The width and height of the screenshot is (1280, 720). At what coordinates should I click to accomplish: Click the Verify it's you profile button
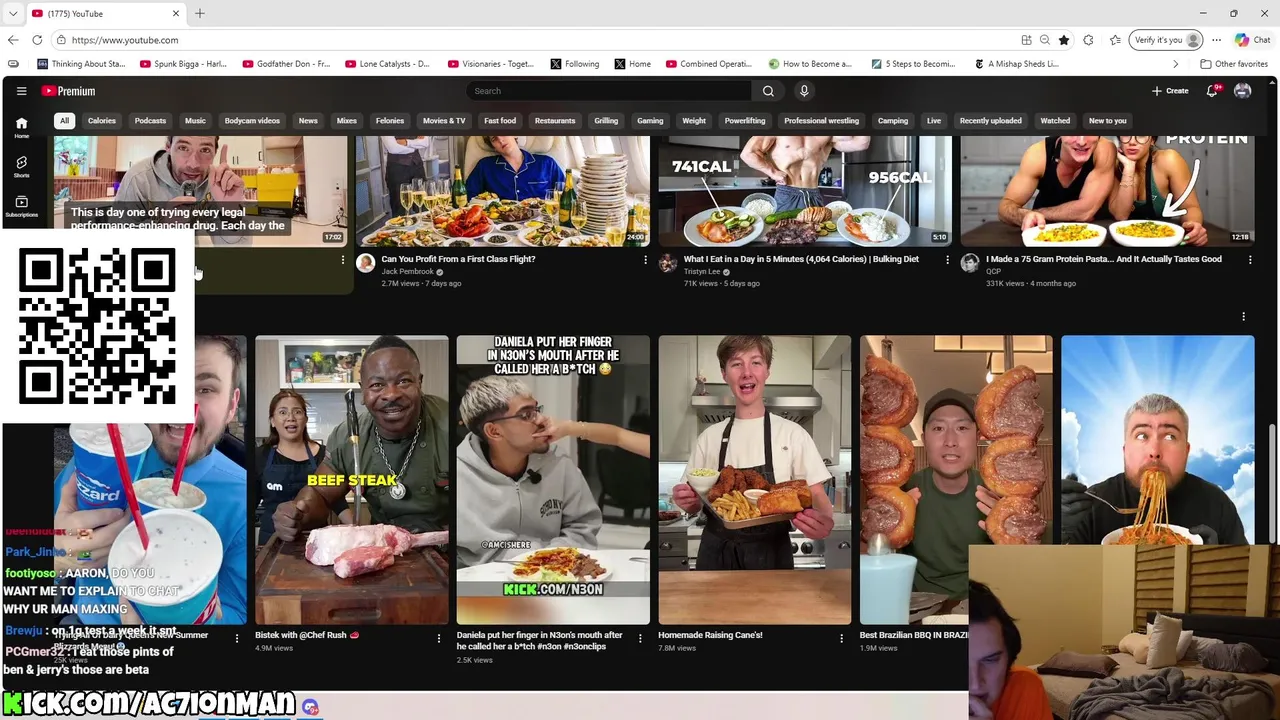(1166, 40)
